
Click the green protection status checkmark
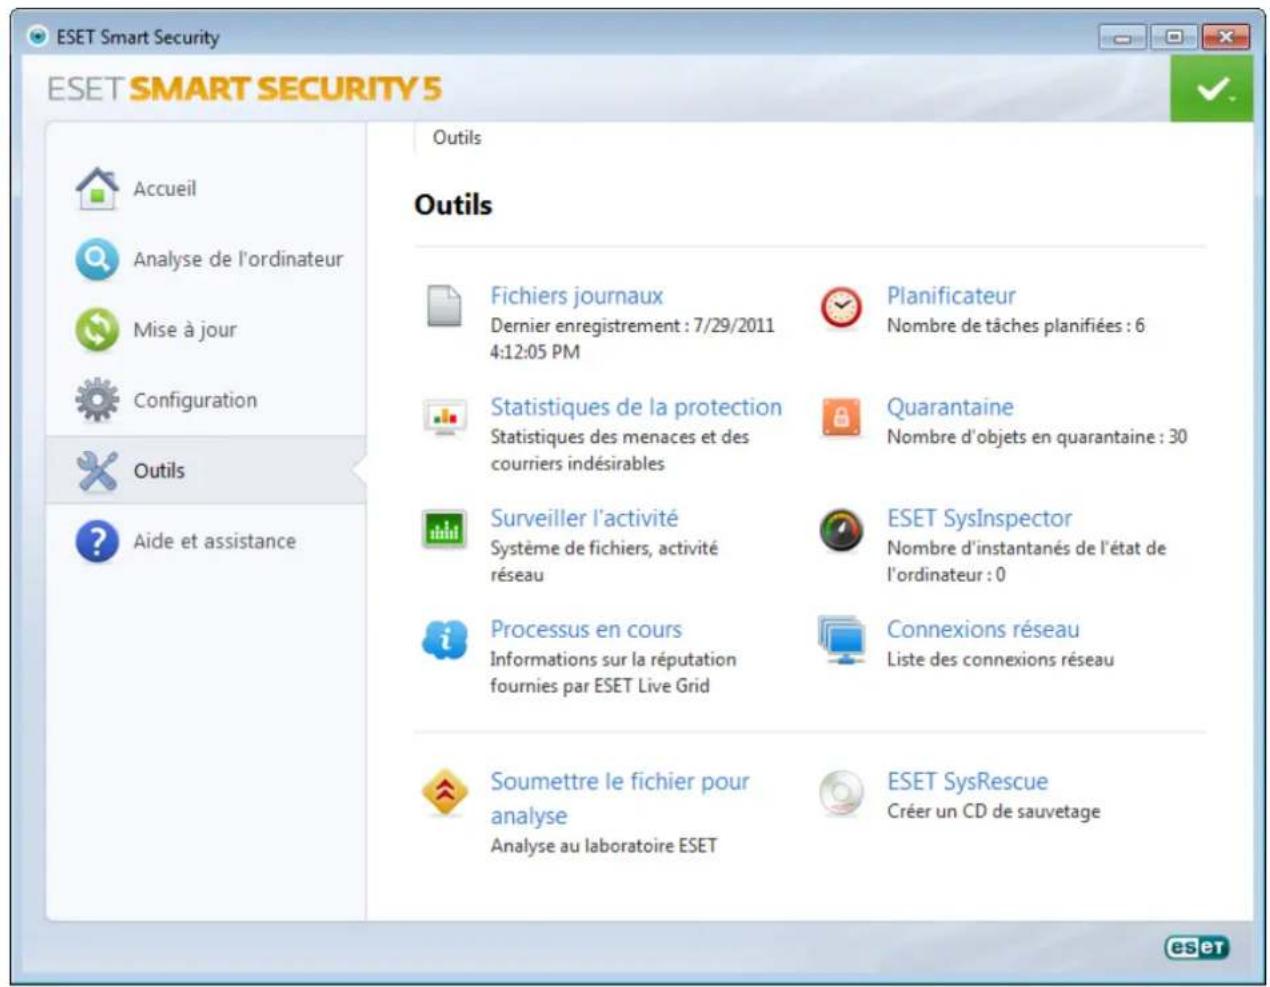[1212, 89]
